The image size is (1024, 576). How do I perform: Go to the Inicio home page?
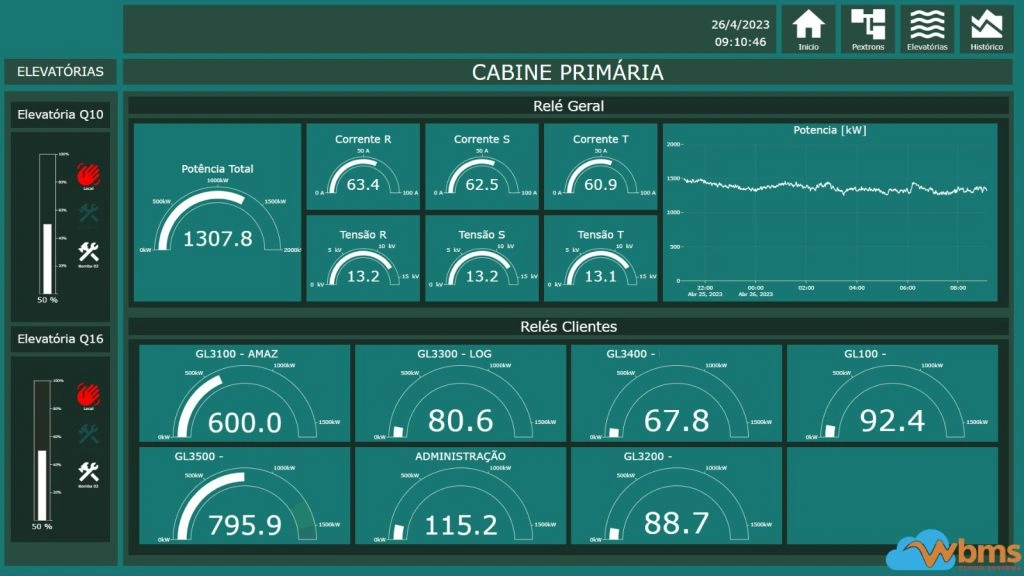pyautogui.click(x=808, y=29)
